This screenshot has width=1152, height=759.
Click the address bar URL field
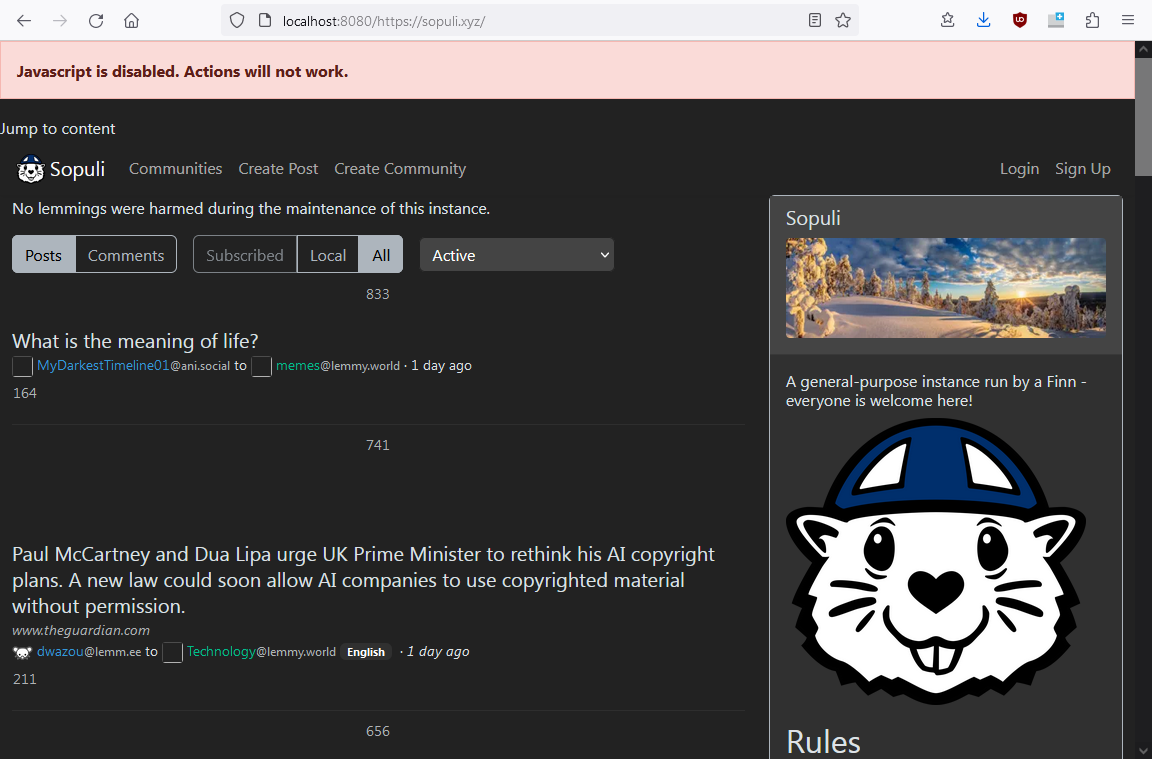coord(540,21)
